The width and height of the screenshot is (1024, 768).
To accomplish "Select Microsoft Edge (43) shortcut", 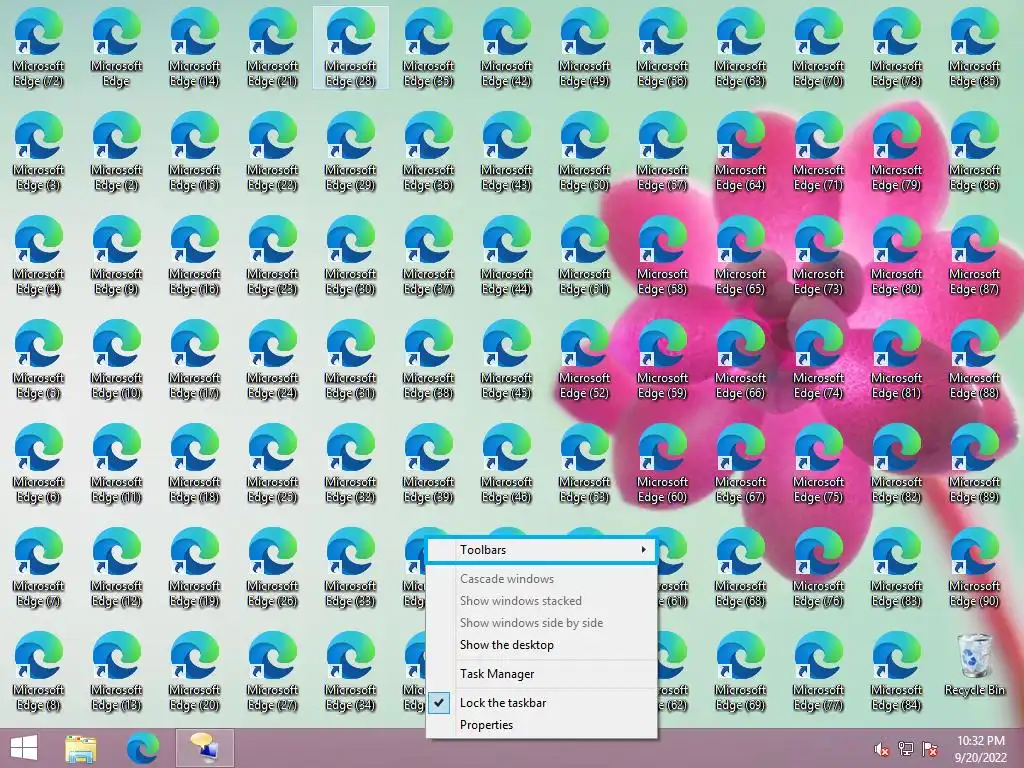I will point(506,151).
